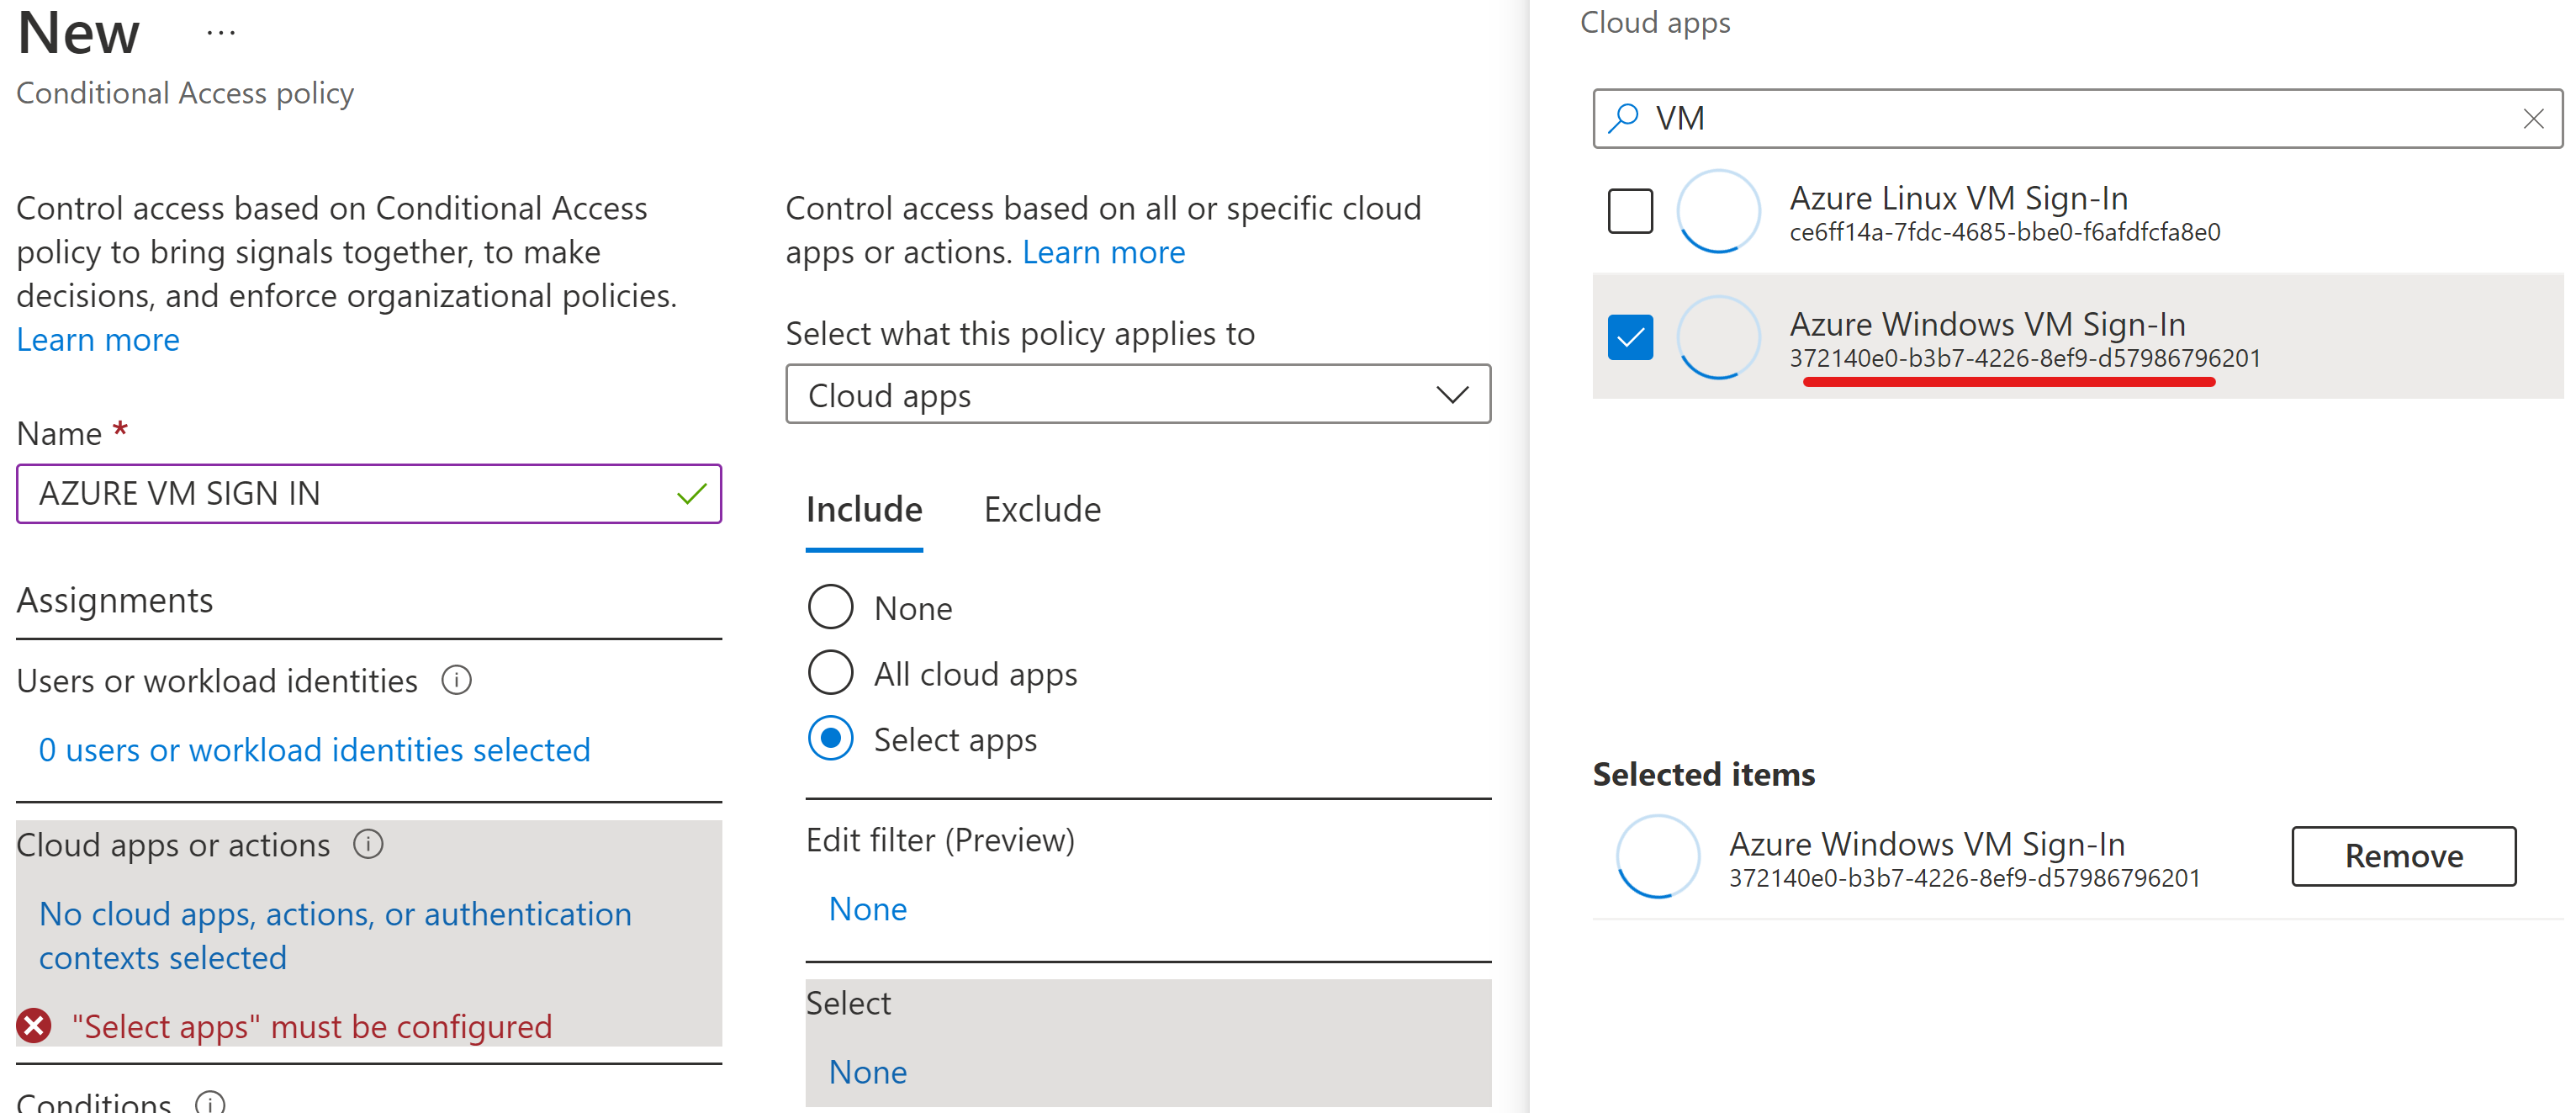The image size is (2576, 1113).
Task: Uncheck the Azure Windows VM Sign-In checkbox
Action: pos(1630,337)
